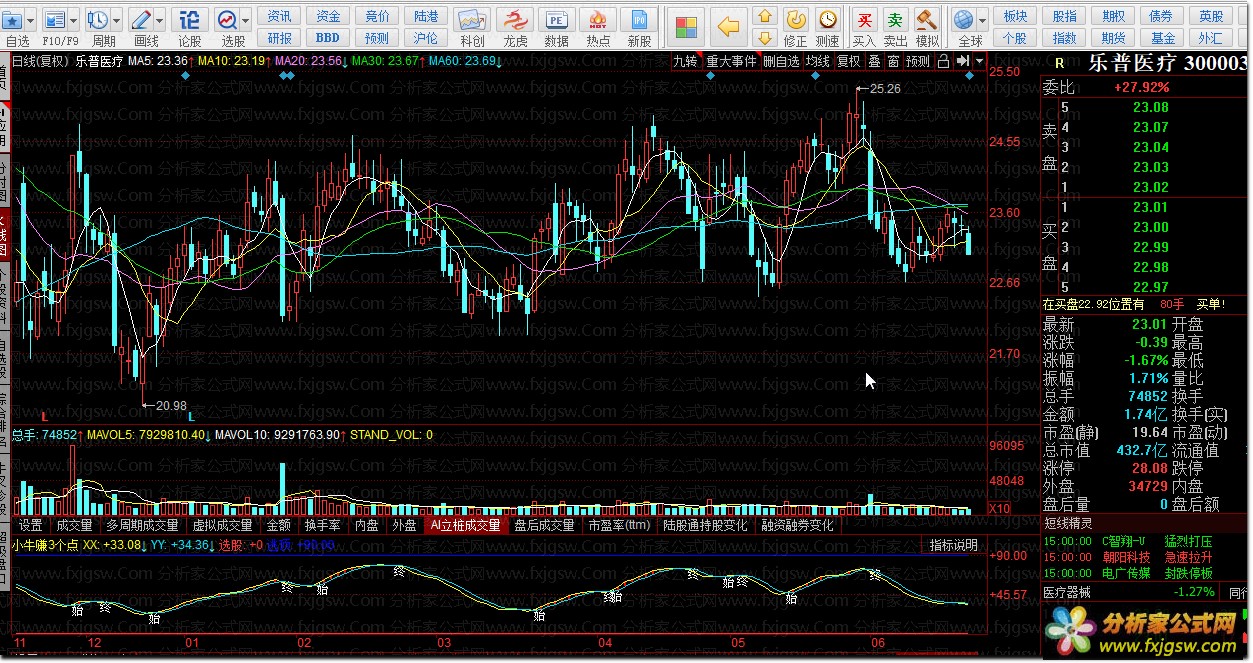This screenshot has width=1253, height=663.
Task: Open the 论股 discussion icon
Action: 189,20
